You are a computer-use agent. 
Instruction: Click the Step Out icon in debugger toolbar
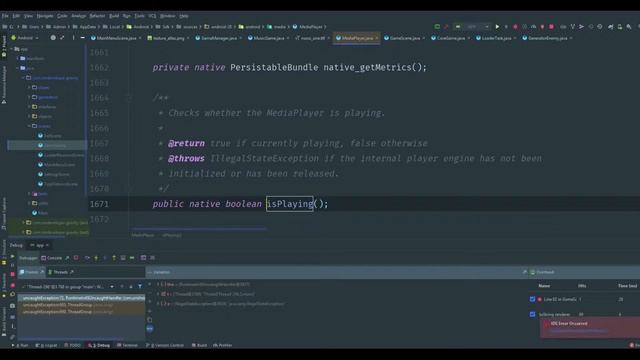pos(114,258)
